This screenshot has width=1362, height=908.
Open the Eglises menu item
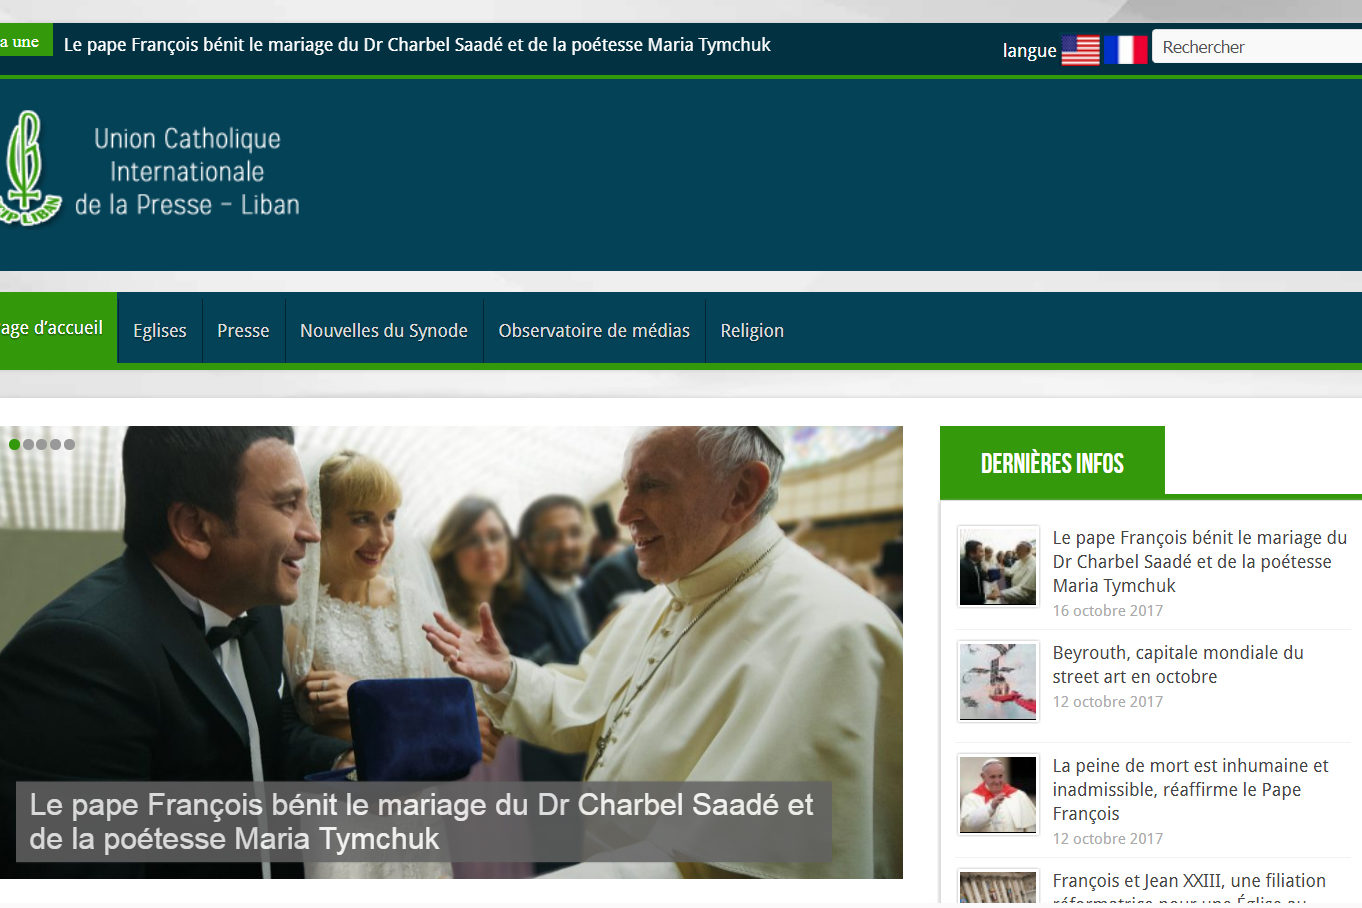(x=160, y=331)
